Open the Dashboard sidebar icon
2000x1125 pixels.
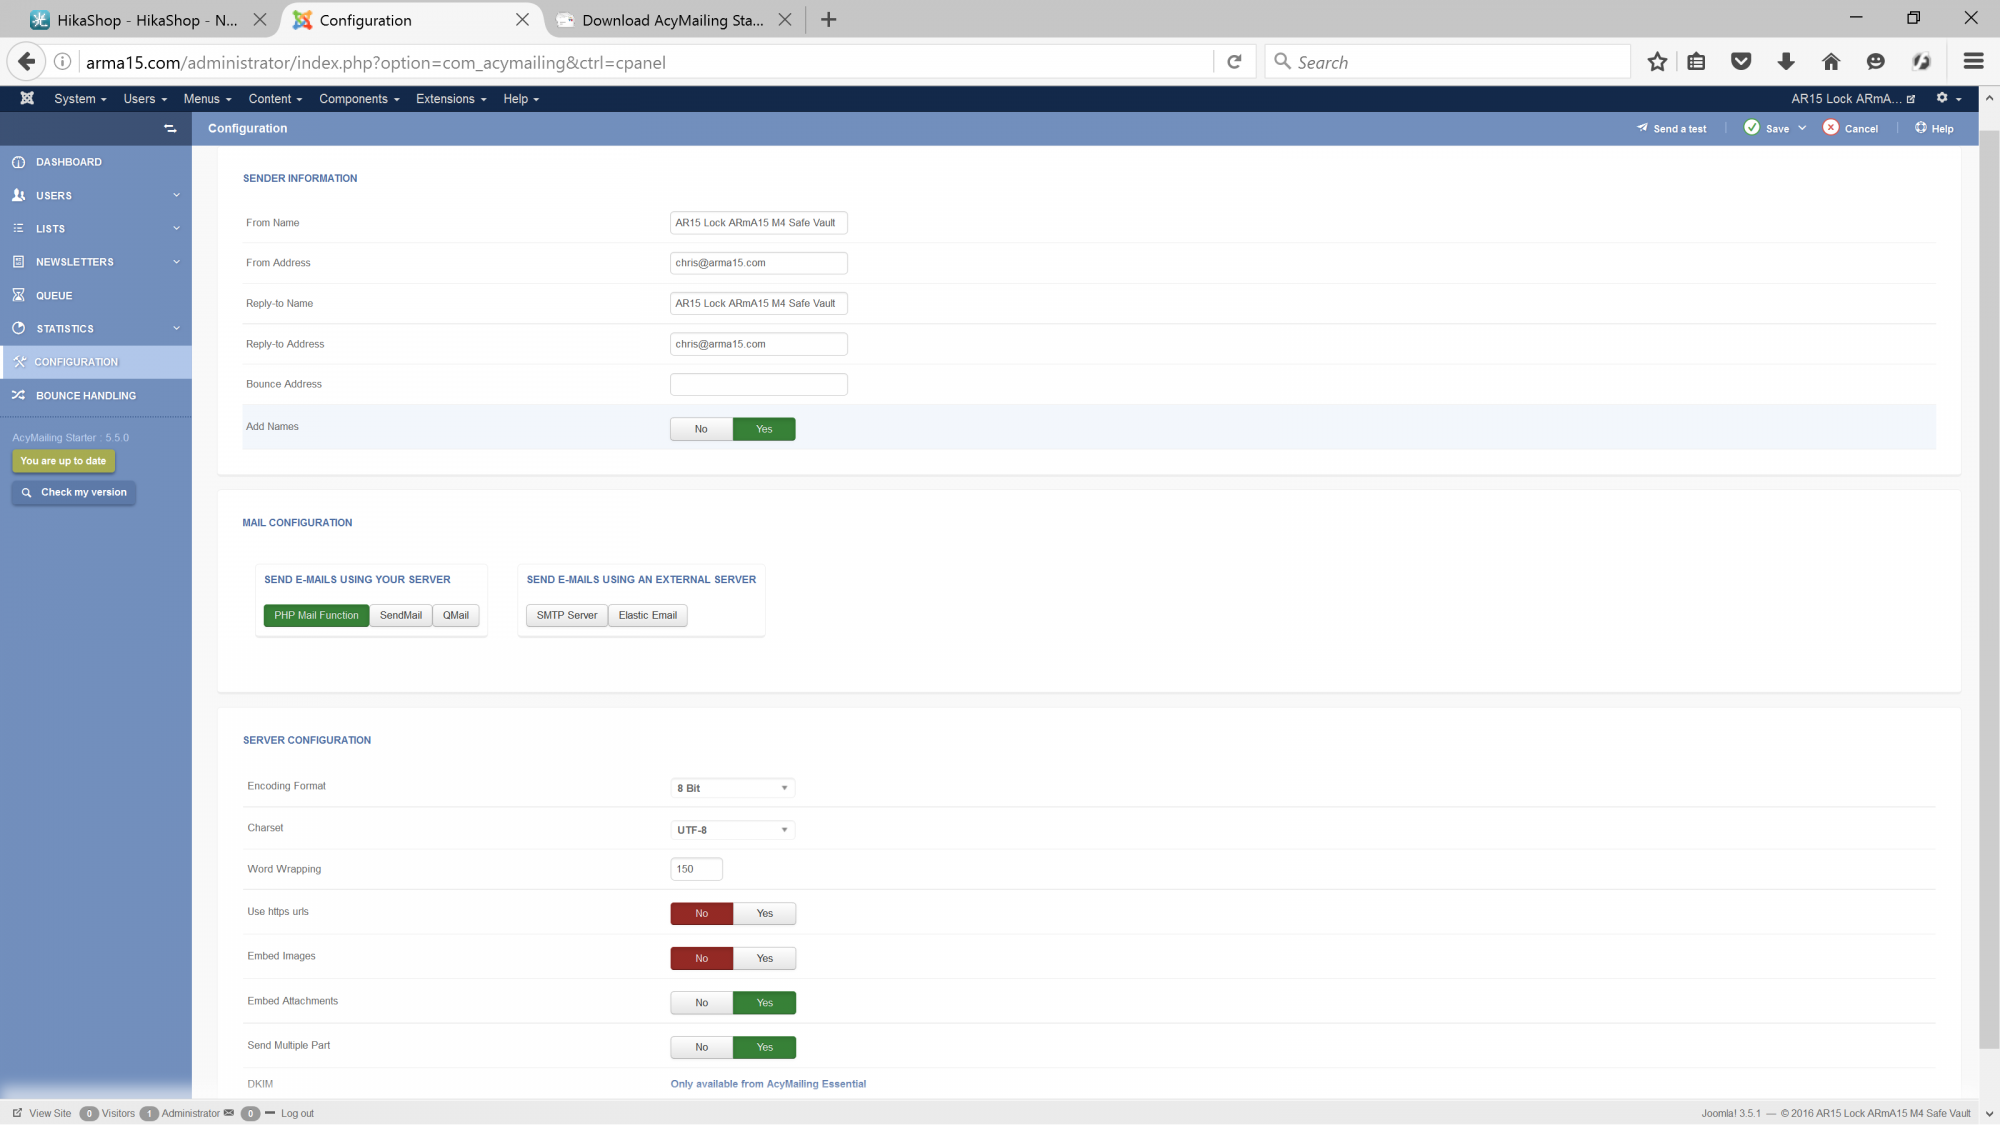click(18, 162)
